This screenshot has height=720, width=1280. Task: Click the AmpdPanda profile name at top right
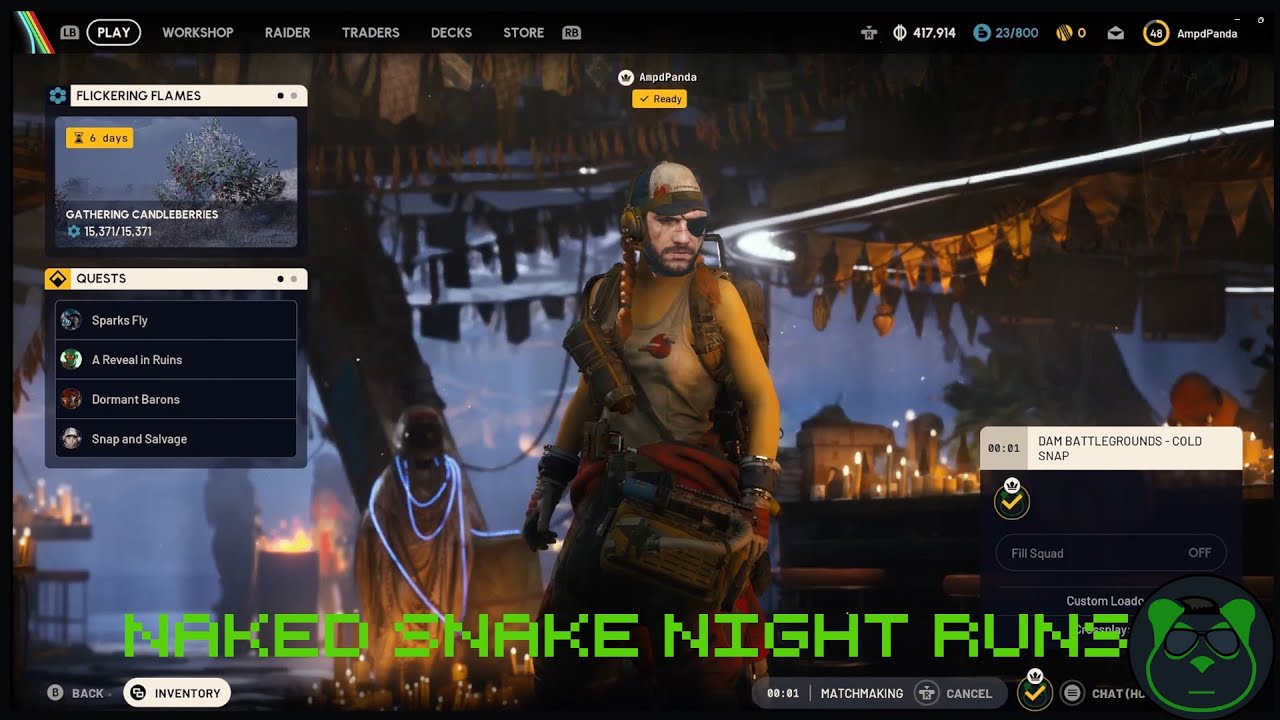click(1207, 33)
